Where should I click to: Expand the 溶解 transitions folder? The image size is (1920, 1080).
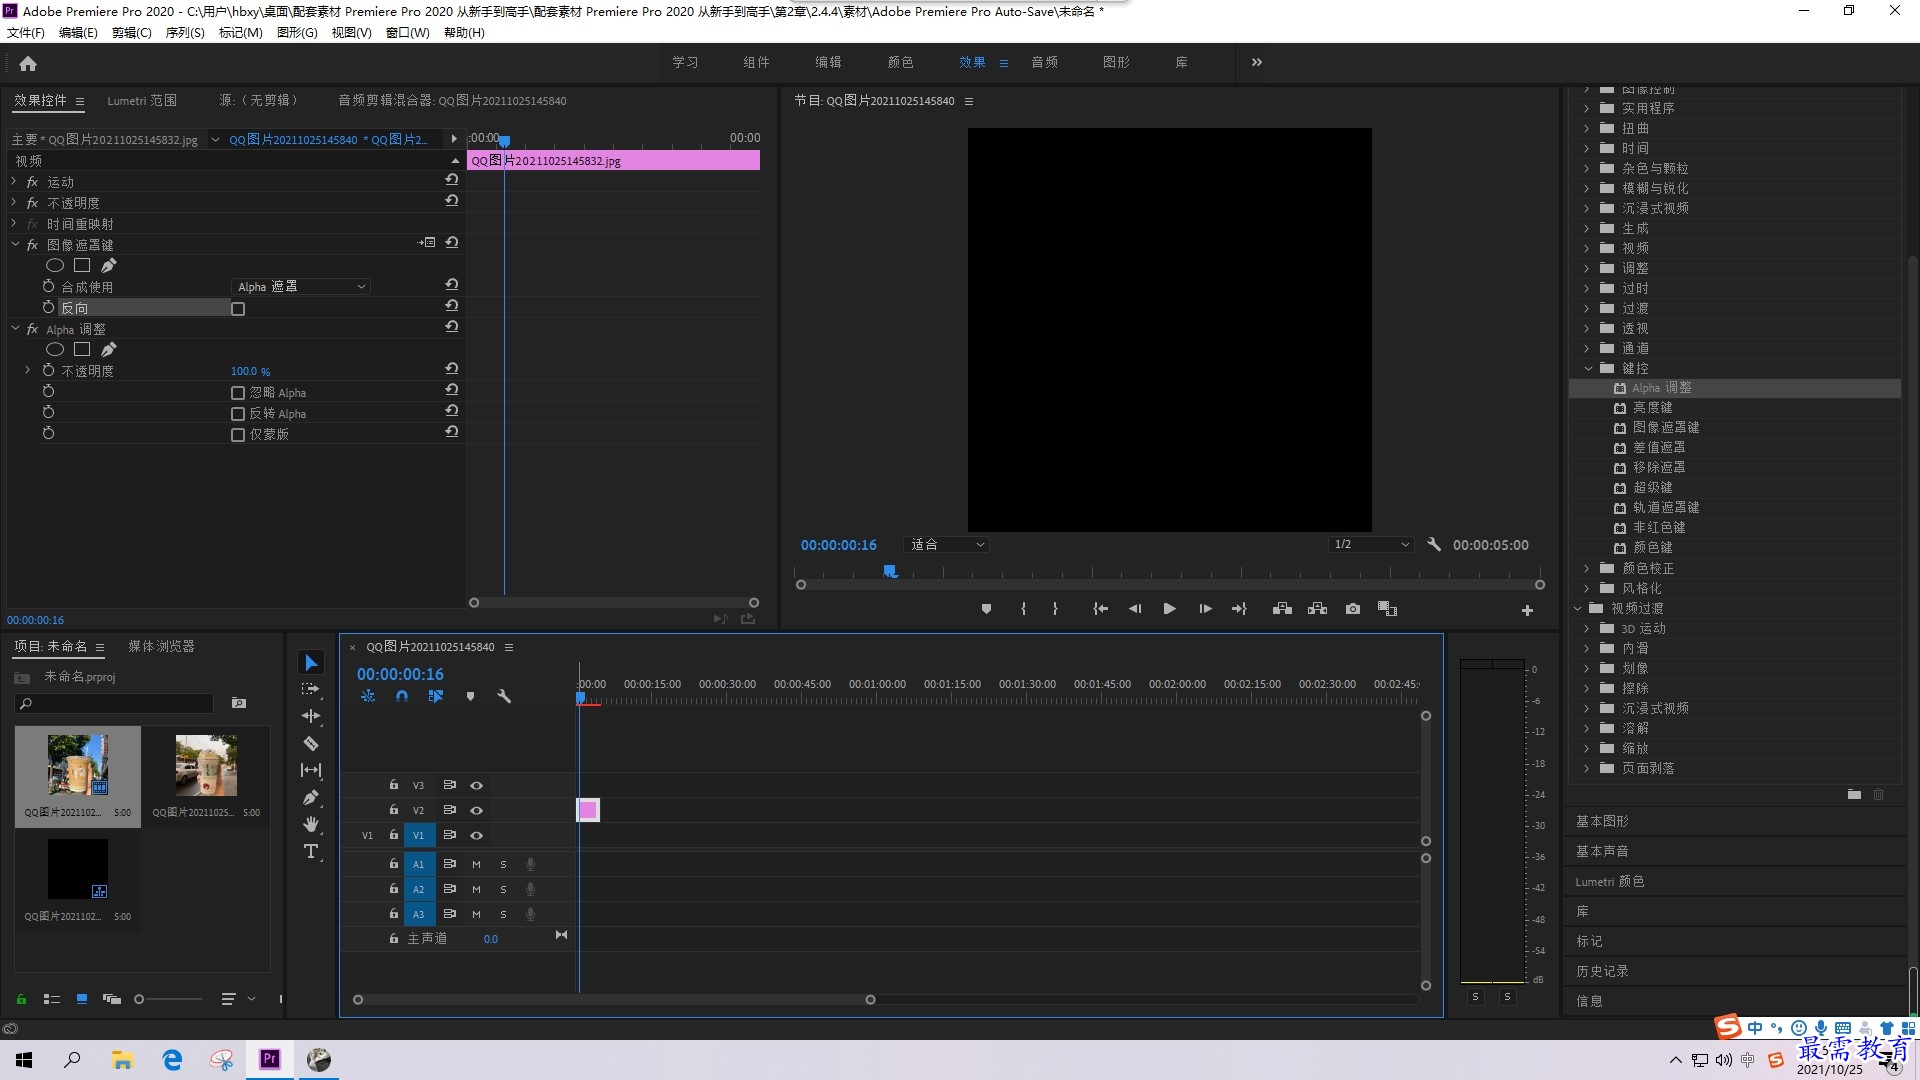click(1587, 728)
